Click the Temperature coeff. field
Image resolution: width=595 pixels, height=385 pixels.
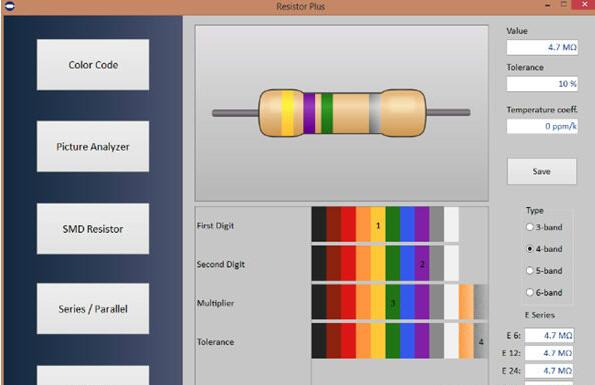pos(542,126)
